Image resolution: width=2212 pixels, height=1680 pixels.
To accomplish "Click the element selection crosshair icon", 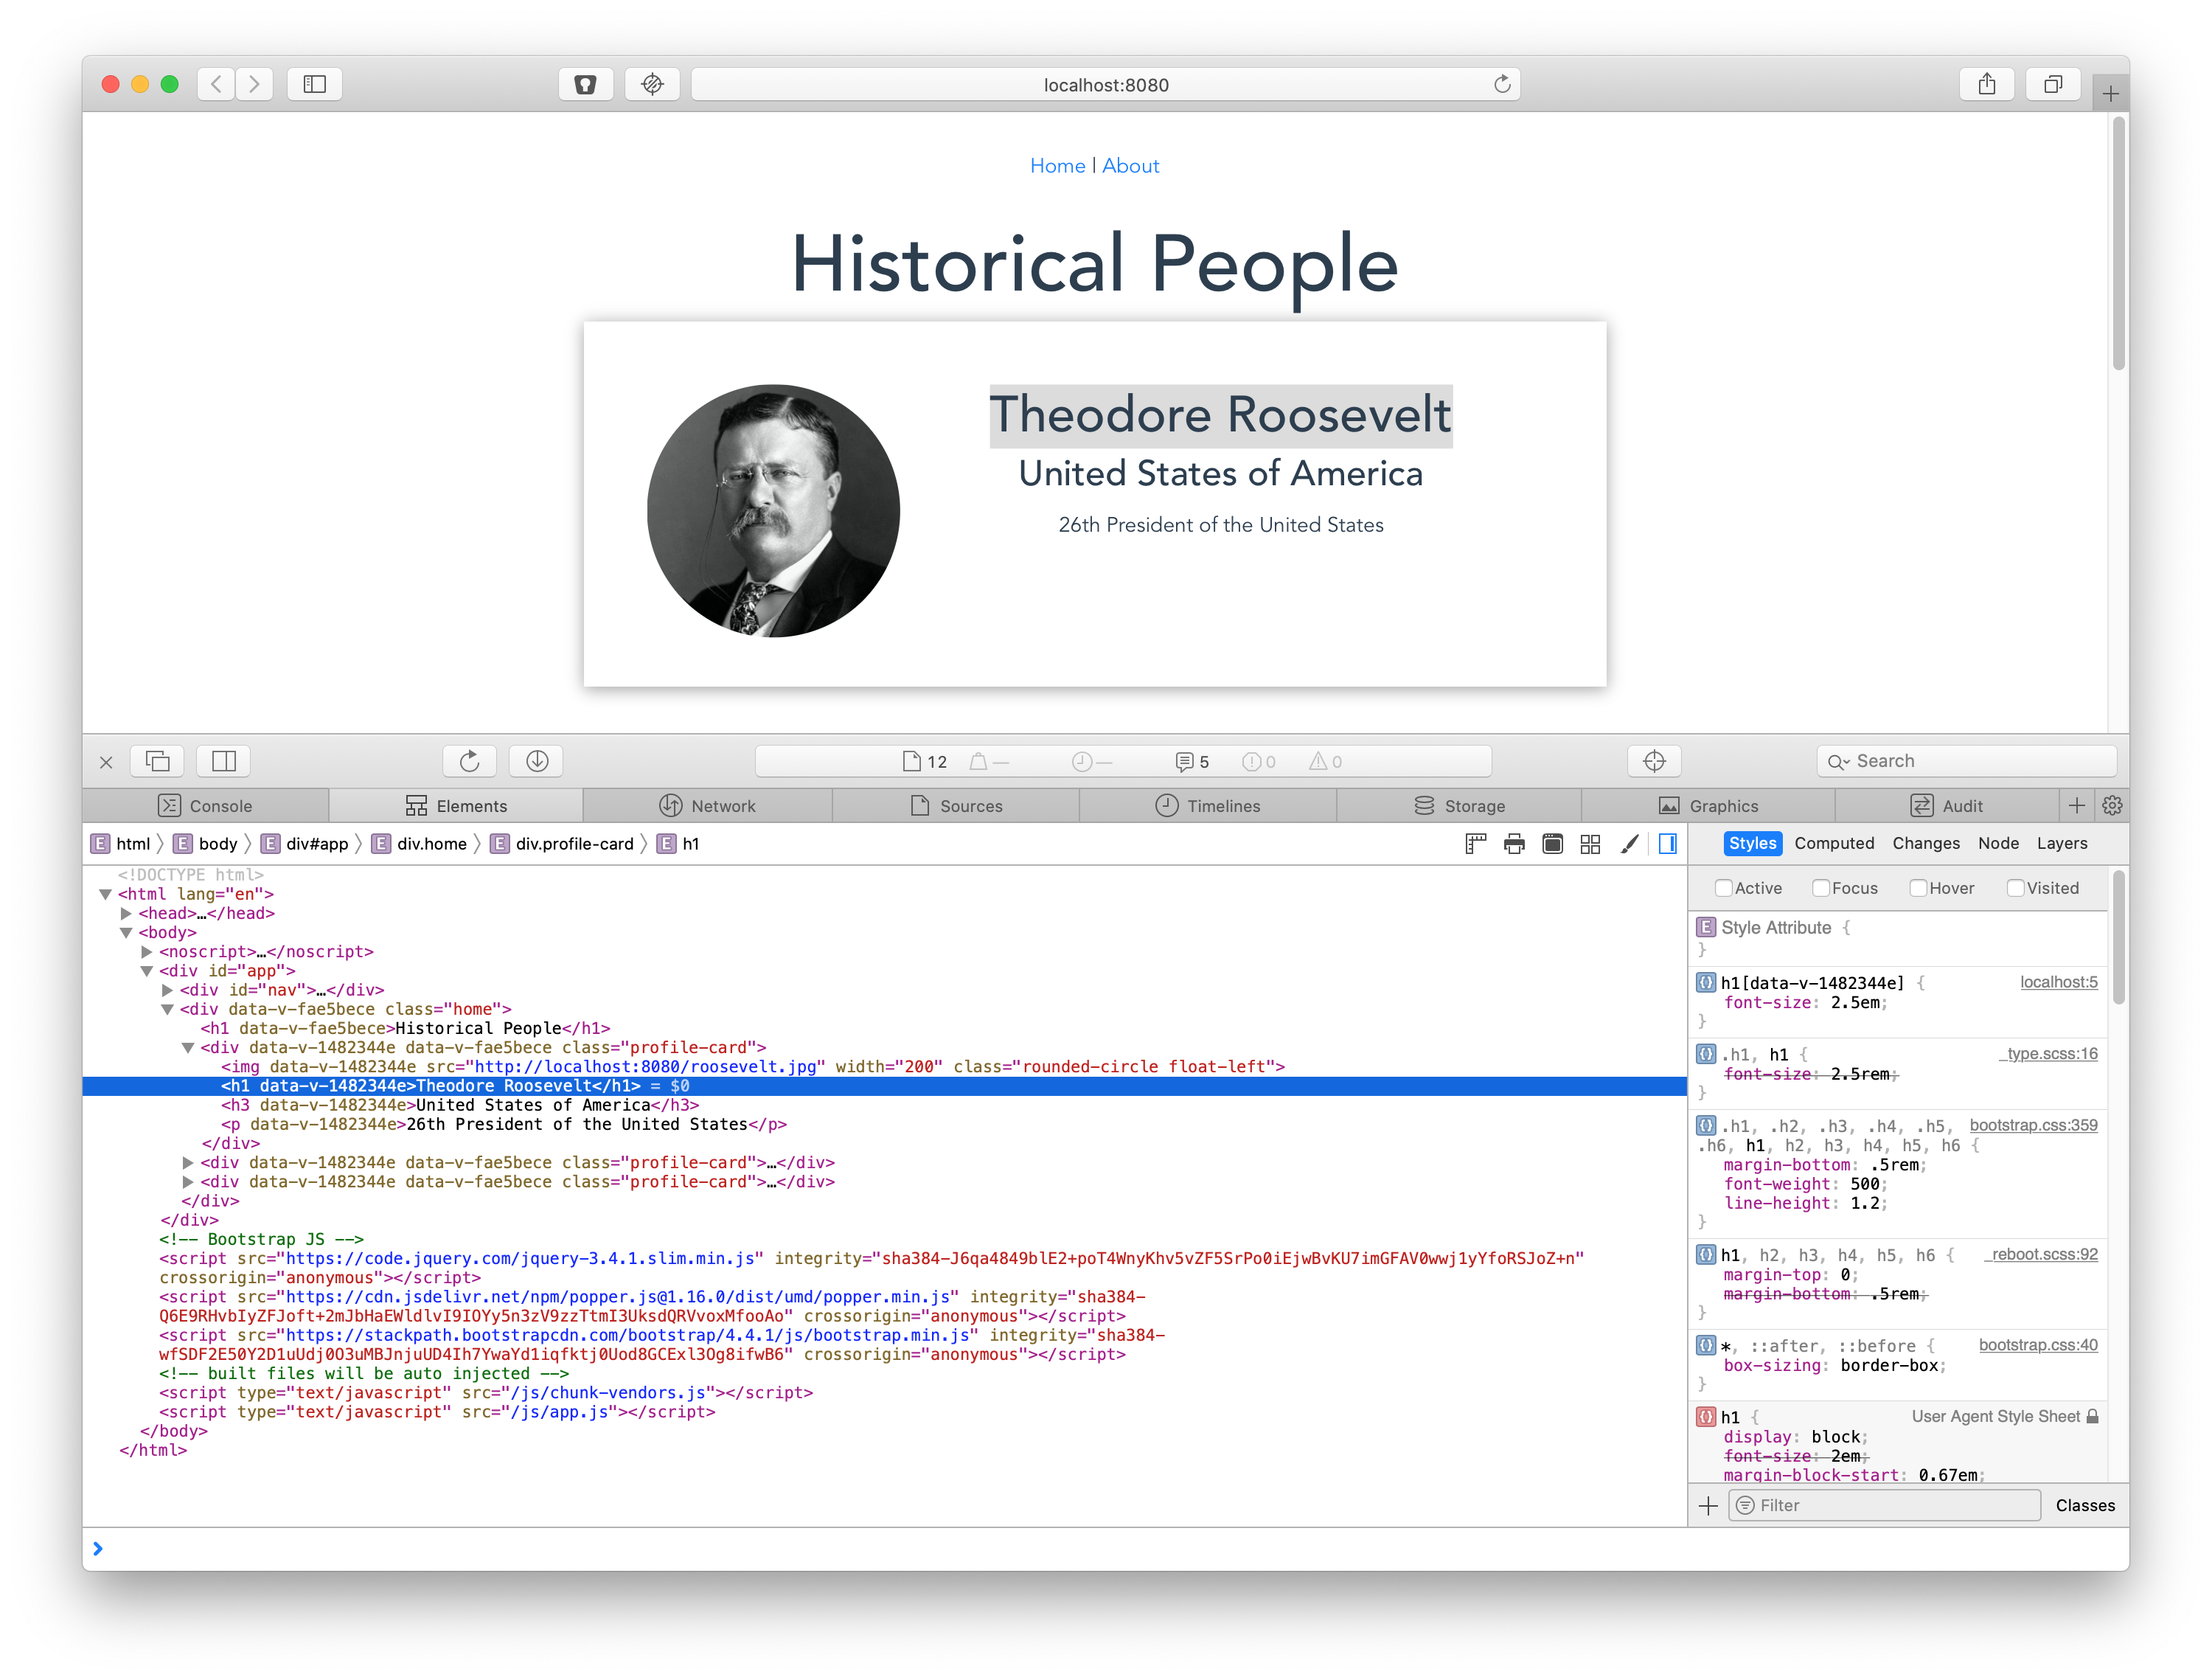I will (1654, 761).
